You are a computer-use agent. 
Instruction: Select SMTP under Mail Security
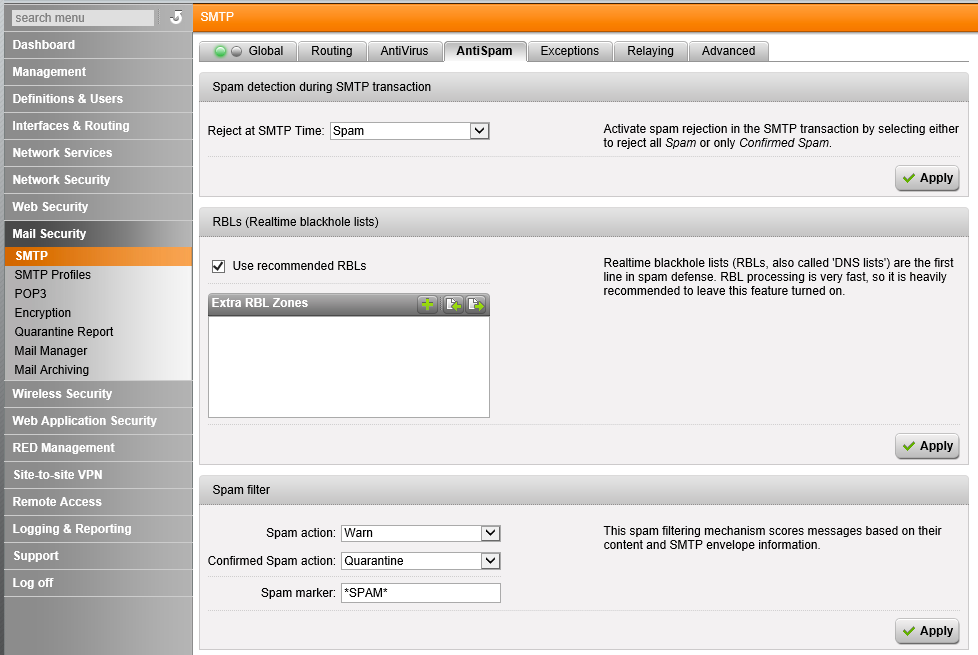(98, 256)
